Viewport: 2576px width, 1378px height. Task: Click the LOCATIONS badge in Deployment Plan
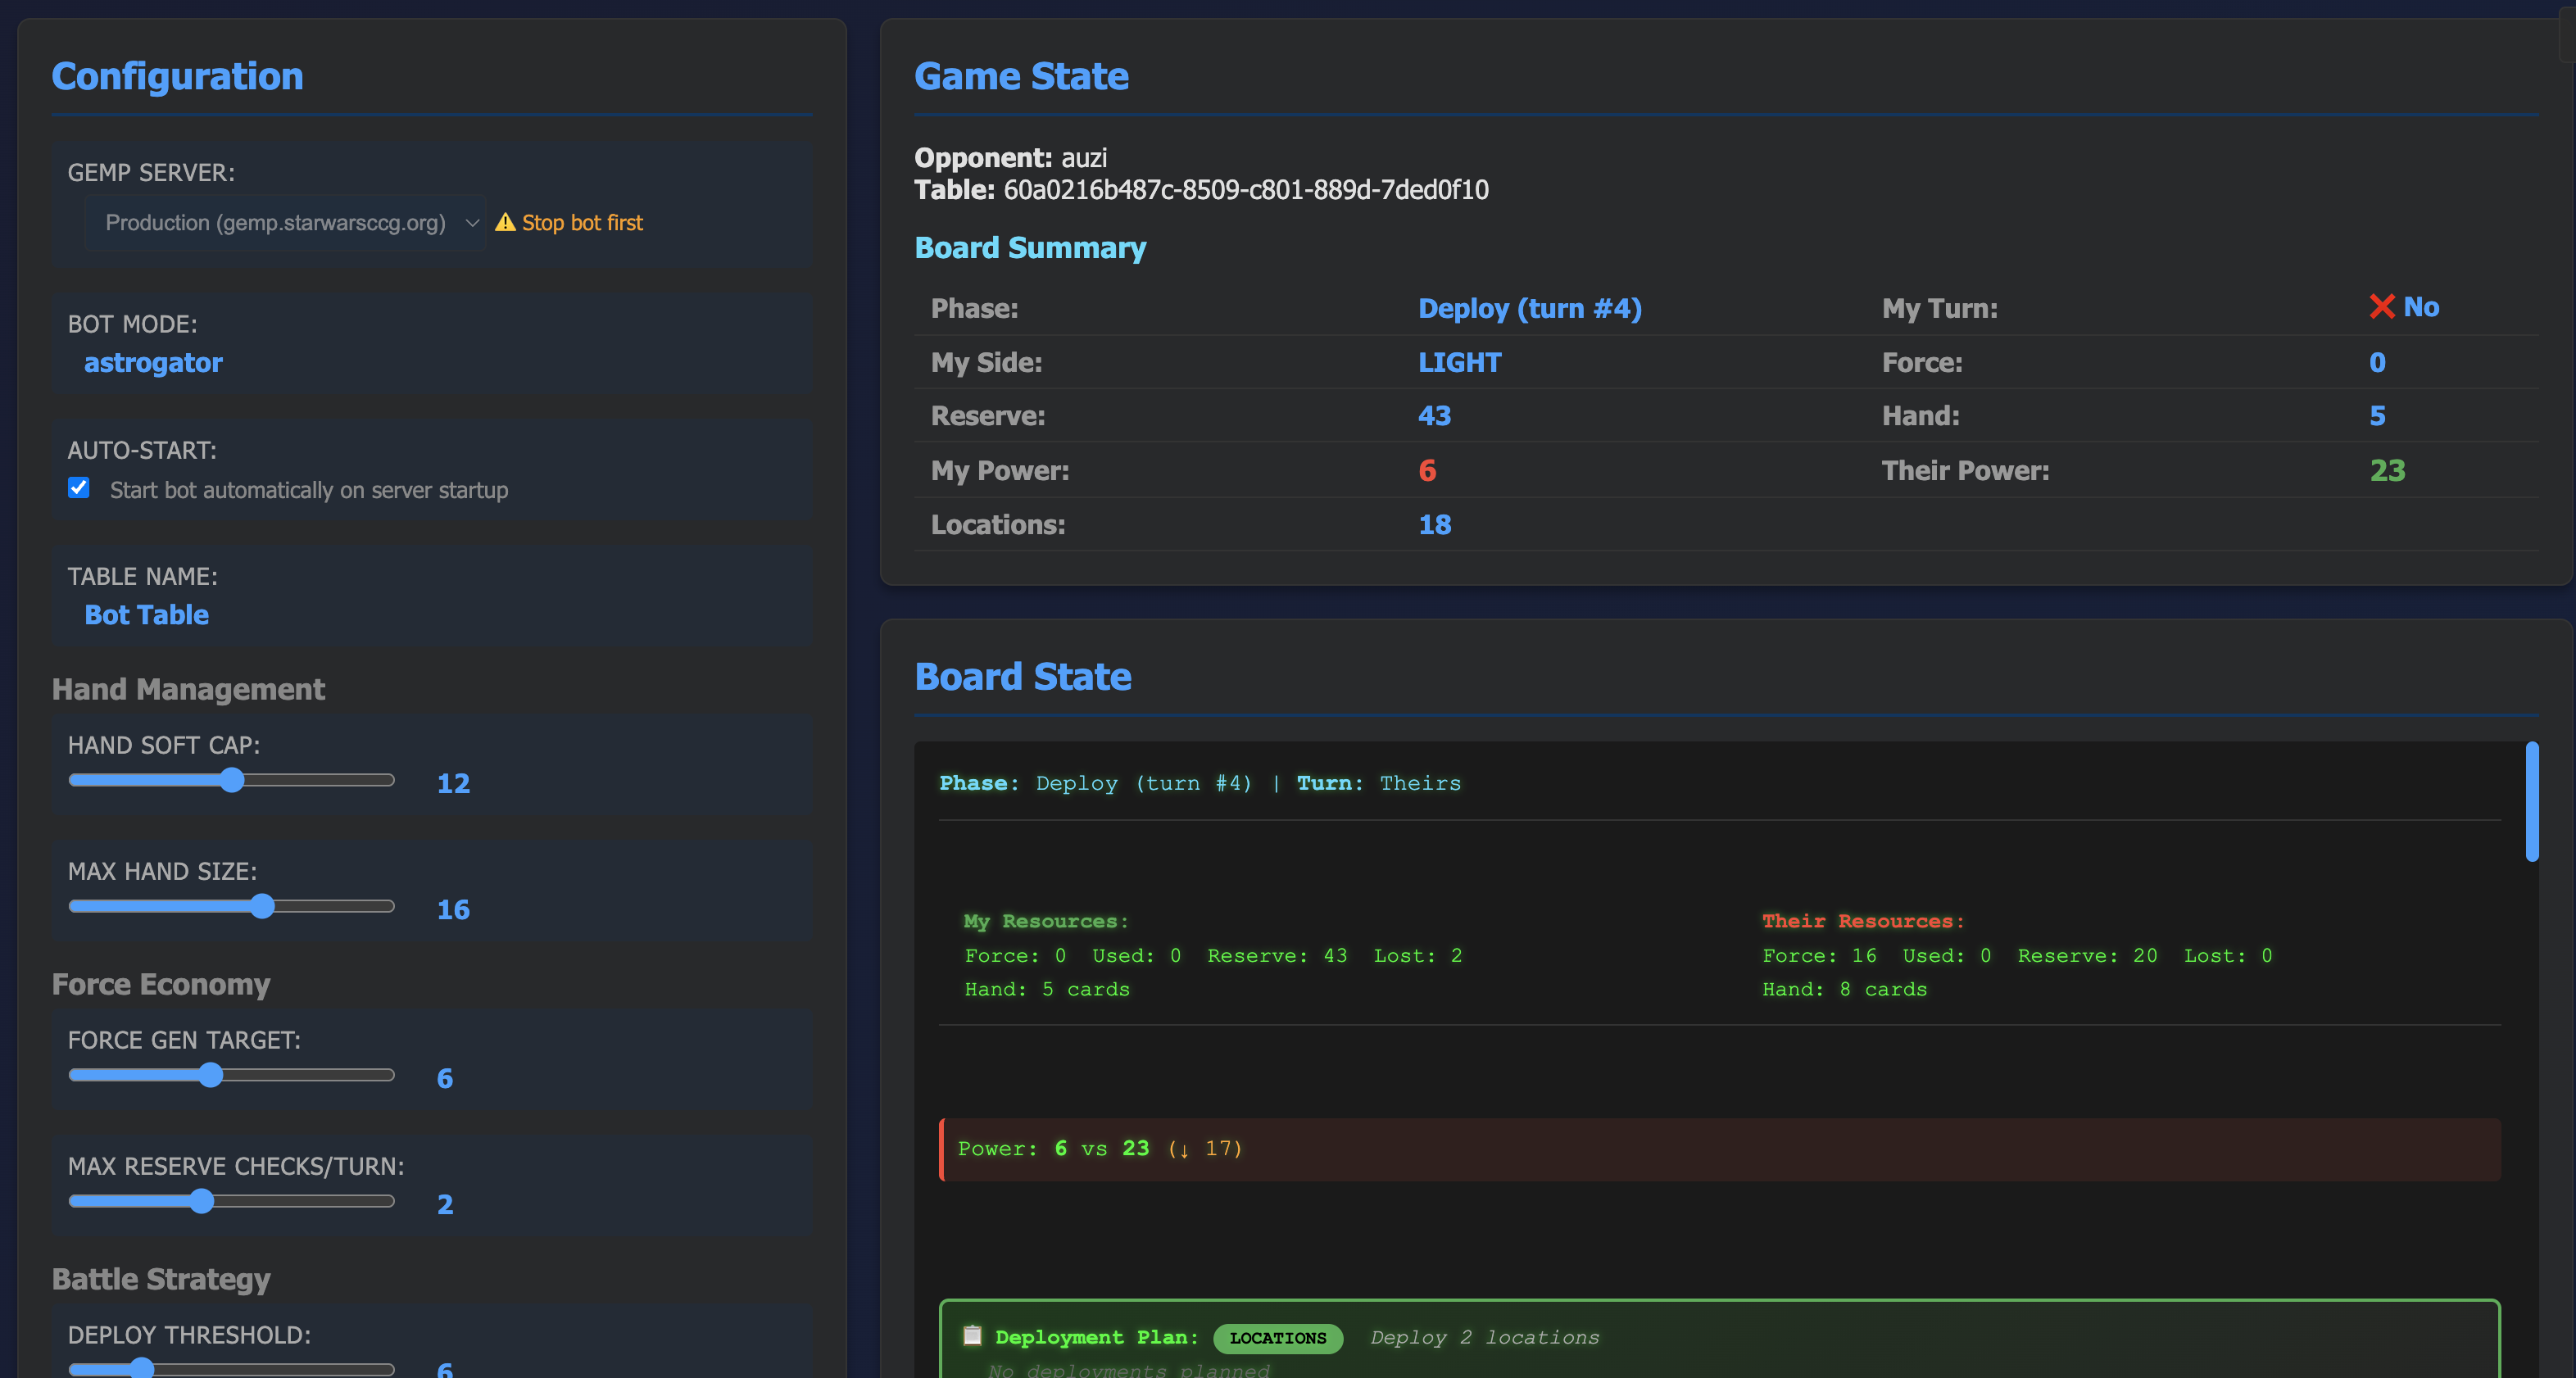coord(1278,1338)
